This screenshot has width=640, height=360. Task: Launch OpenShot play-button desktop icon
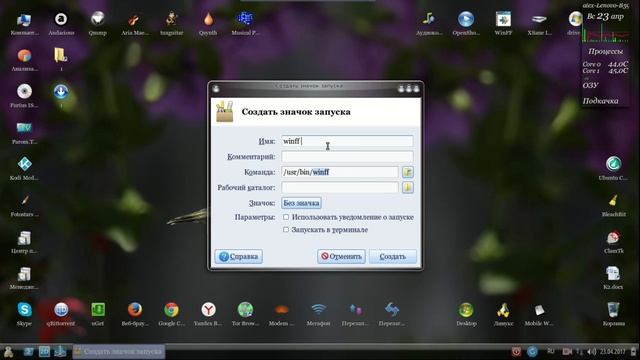click(466, 23)
